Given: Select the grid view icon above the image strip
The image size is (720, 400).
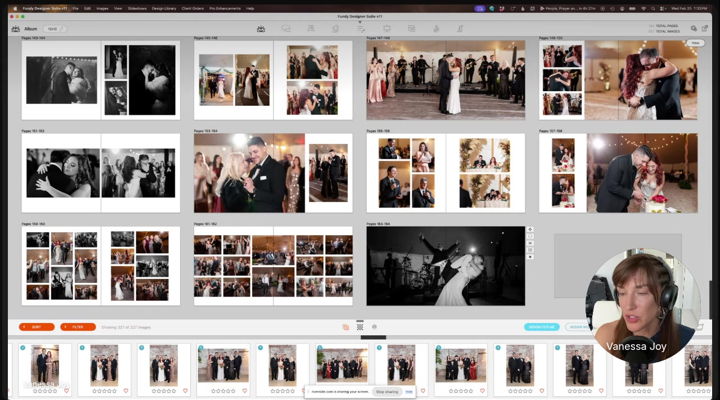Looking at the screenshot, I should (x=360, y=326).
